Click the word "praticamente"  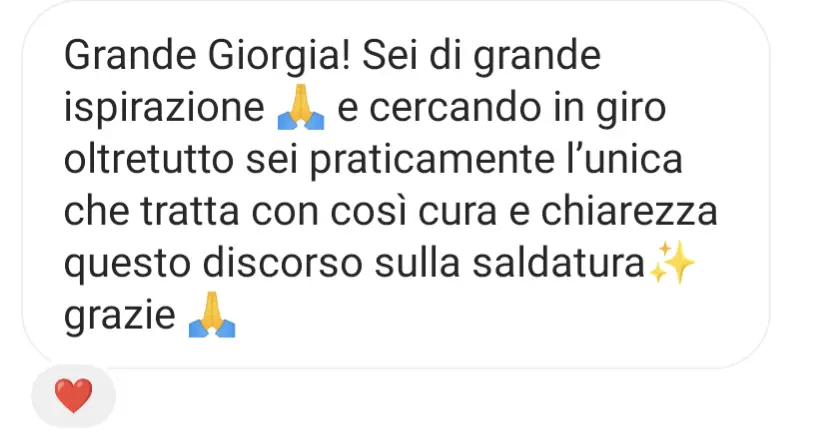coord(432,161)
